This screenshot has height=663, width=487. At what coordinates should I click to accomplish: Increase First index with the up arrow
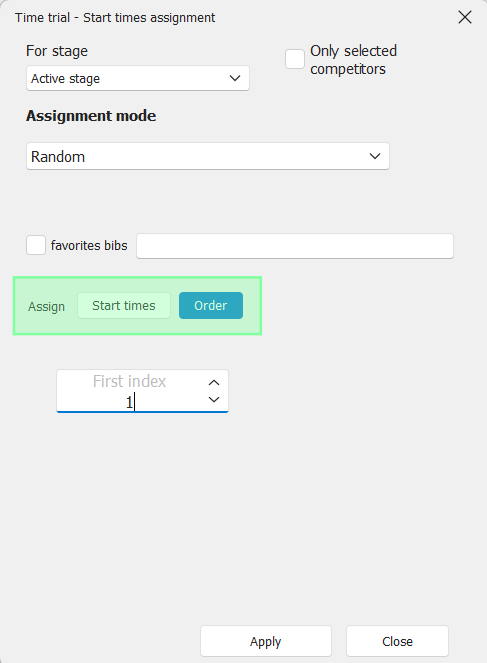[214, 383]
